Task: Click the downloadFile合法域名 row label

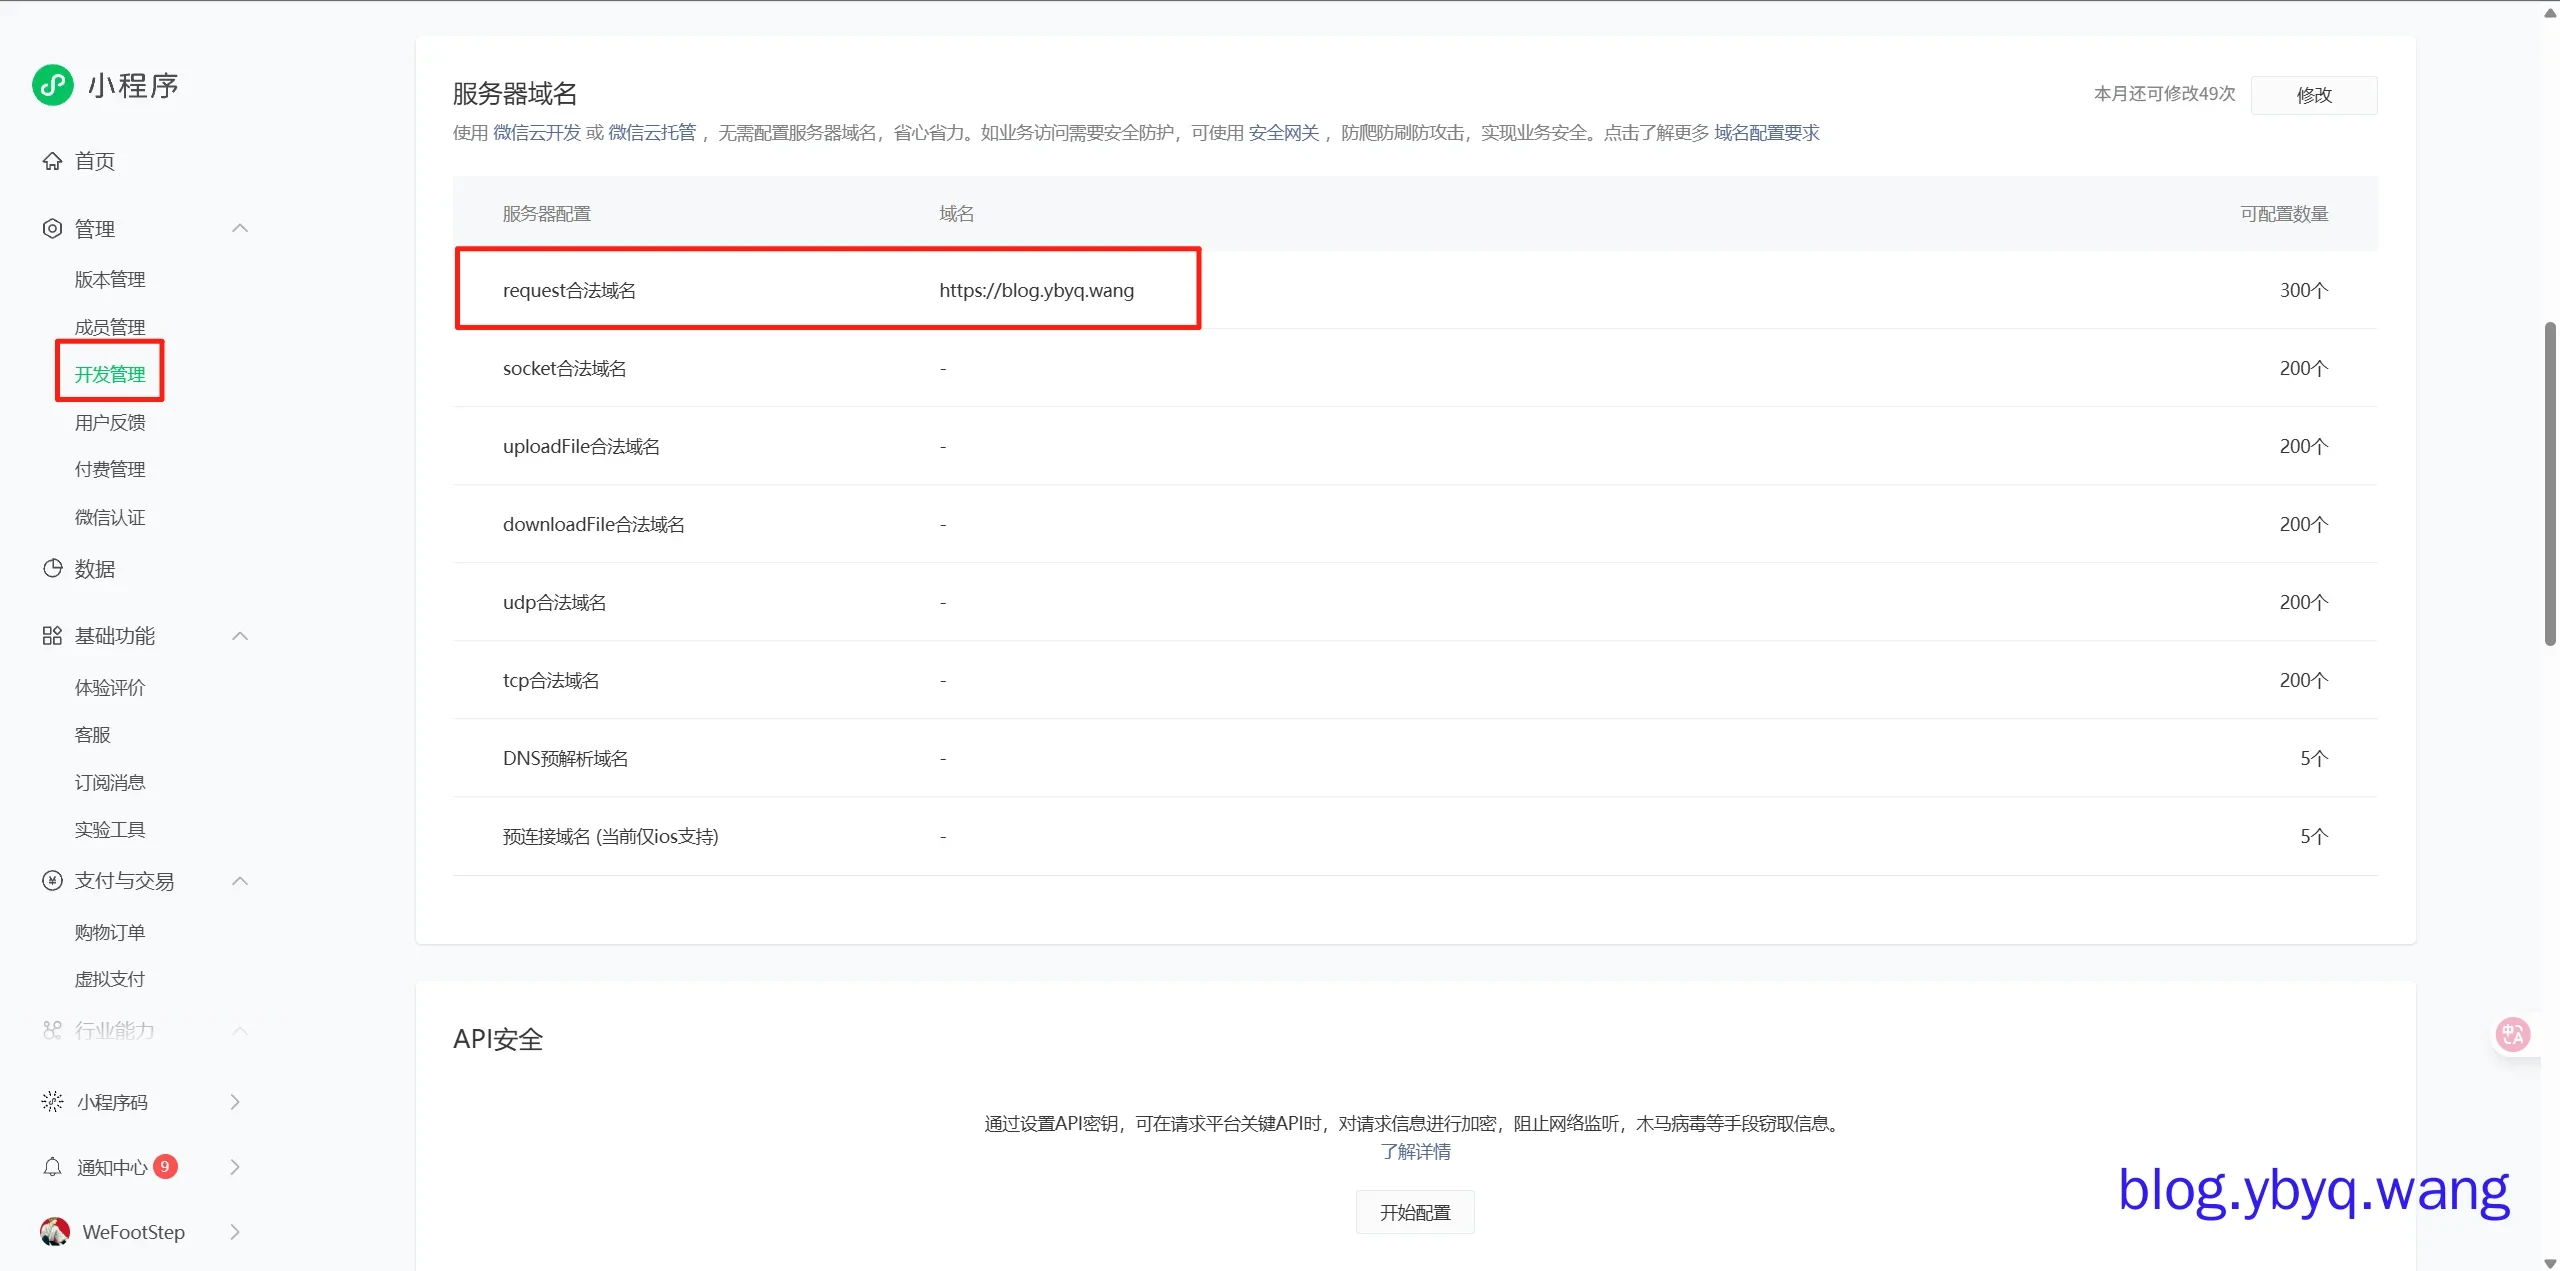Action: 594,524
